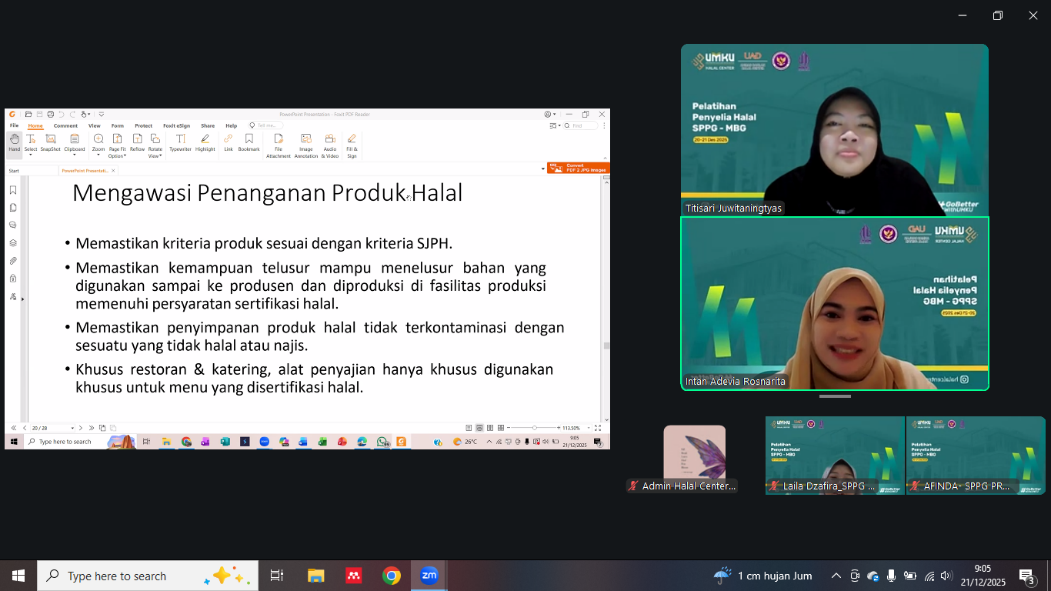The width and height of the screenshot is (1051, 591).
Task: Open the Image Annotation tool
Action: (306, 144)
